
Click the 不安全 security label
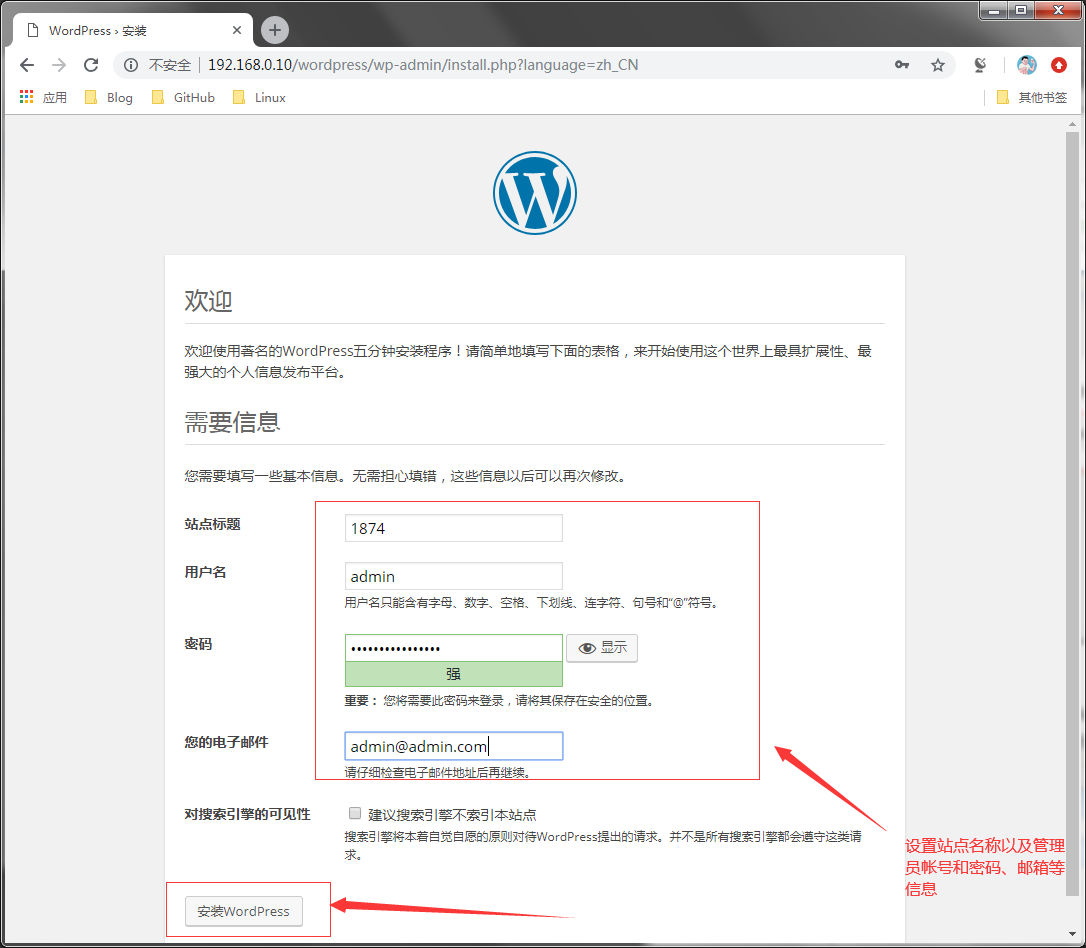(x=170, y=65)
